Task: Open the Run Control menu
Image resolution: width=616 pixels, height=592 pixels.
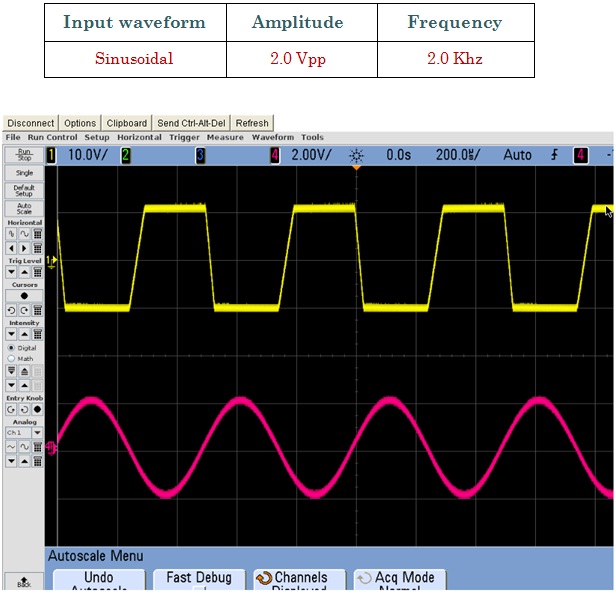Action: (x=52, y=137)
